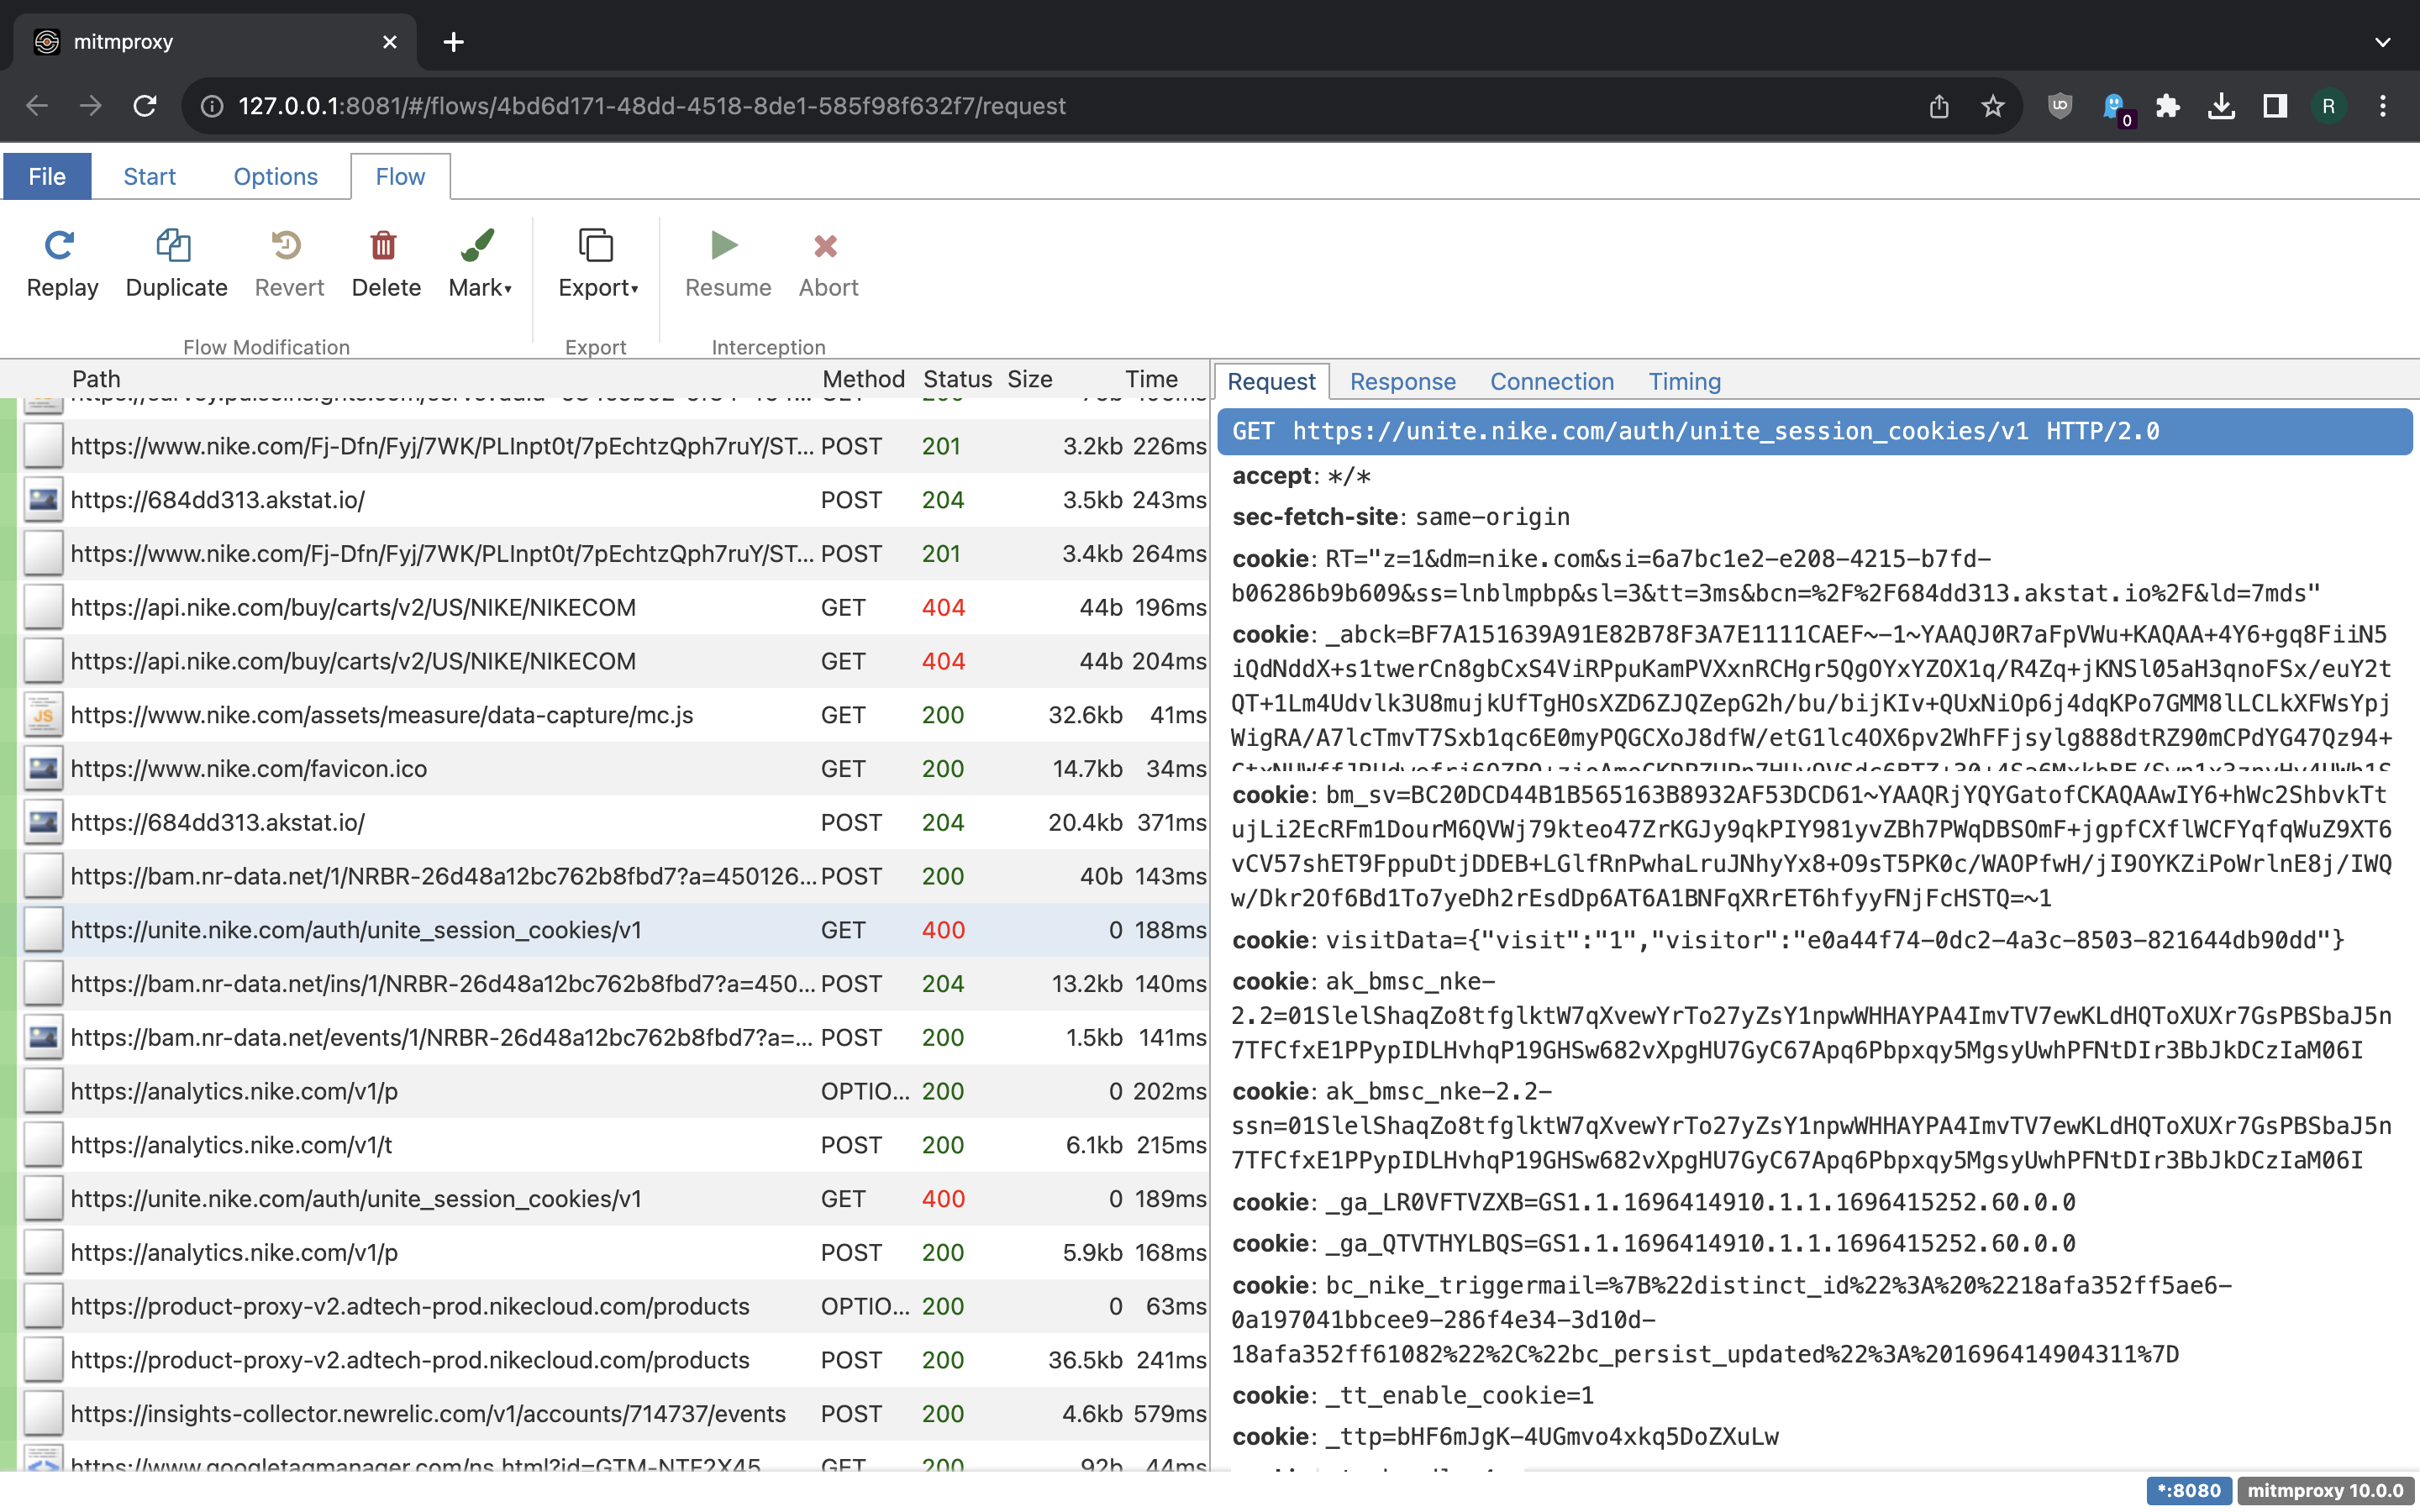This screenshot has height=1512, width=2420.
Task: Open the Connection tab
Action: (x=1552, y=381)
